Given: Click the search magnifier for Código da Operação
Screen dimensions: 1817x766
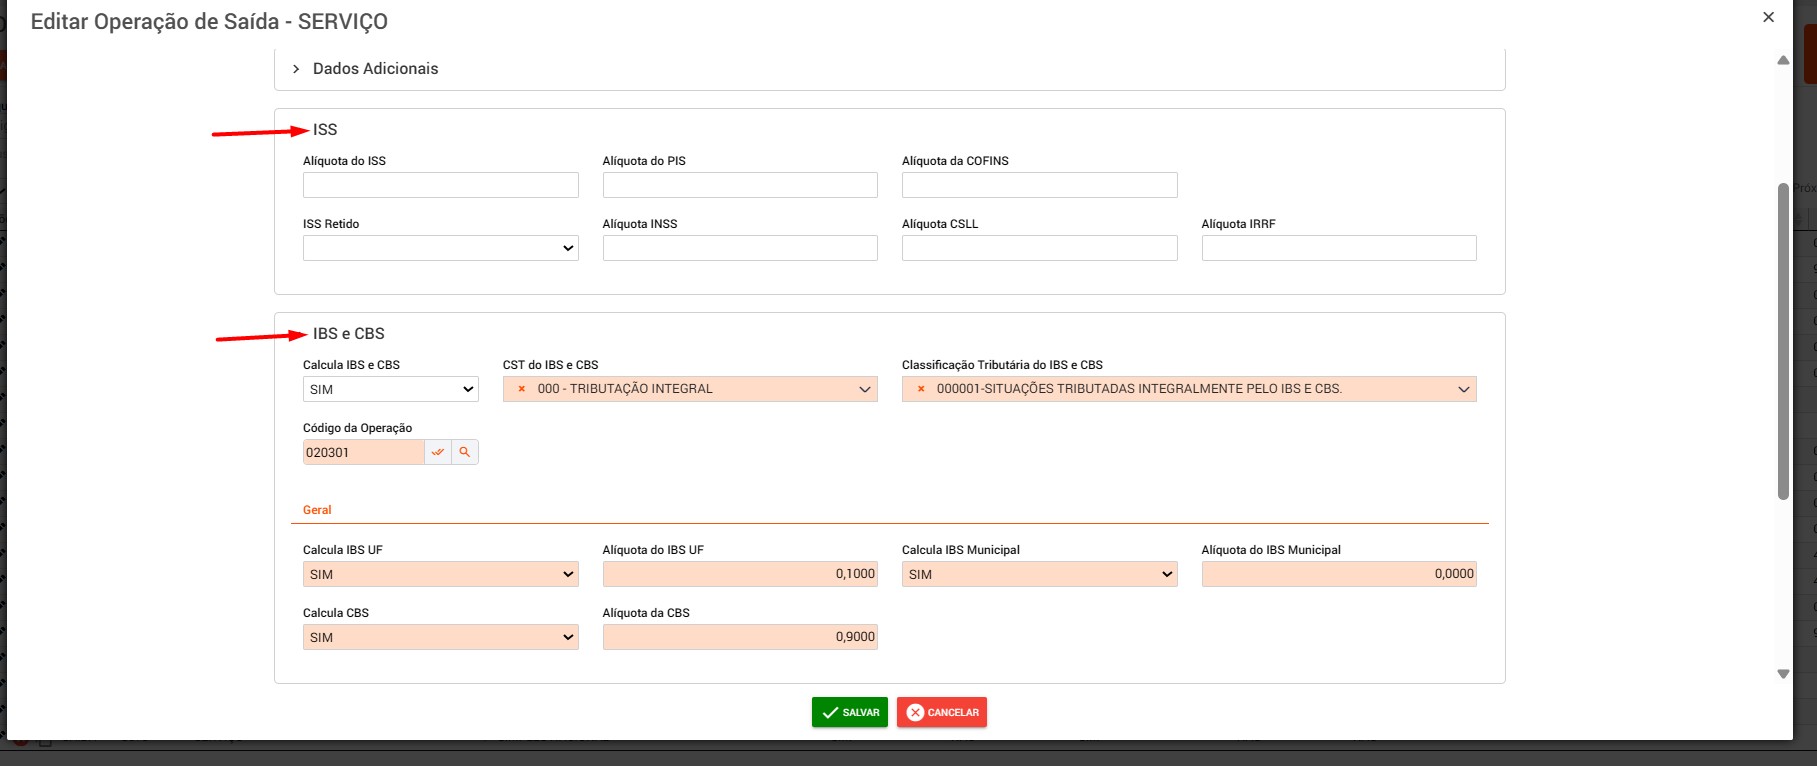Looking at the screenshot, I should [465, 452].
